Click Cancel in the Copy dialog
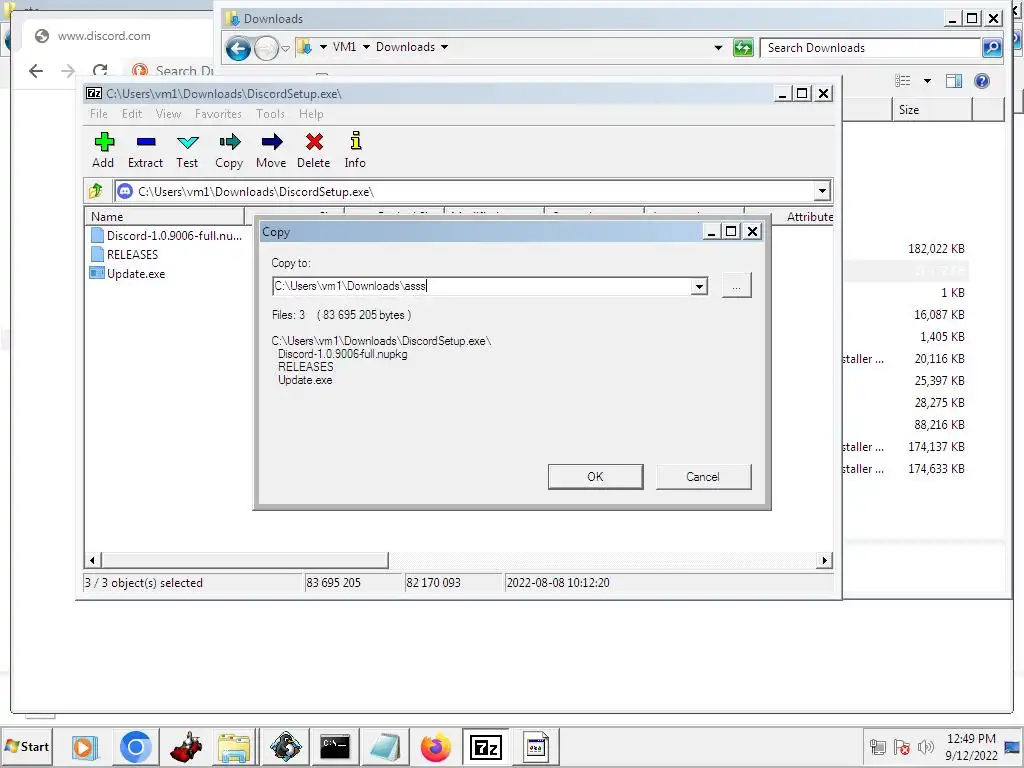 point(703,477)
